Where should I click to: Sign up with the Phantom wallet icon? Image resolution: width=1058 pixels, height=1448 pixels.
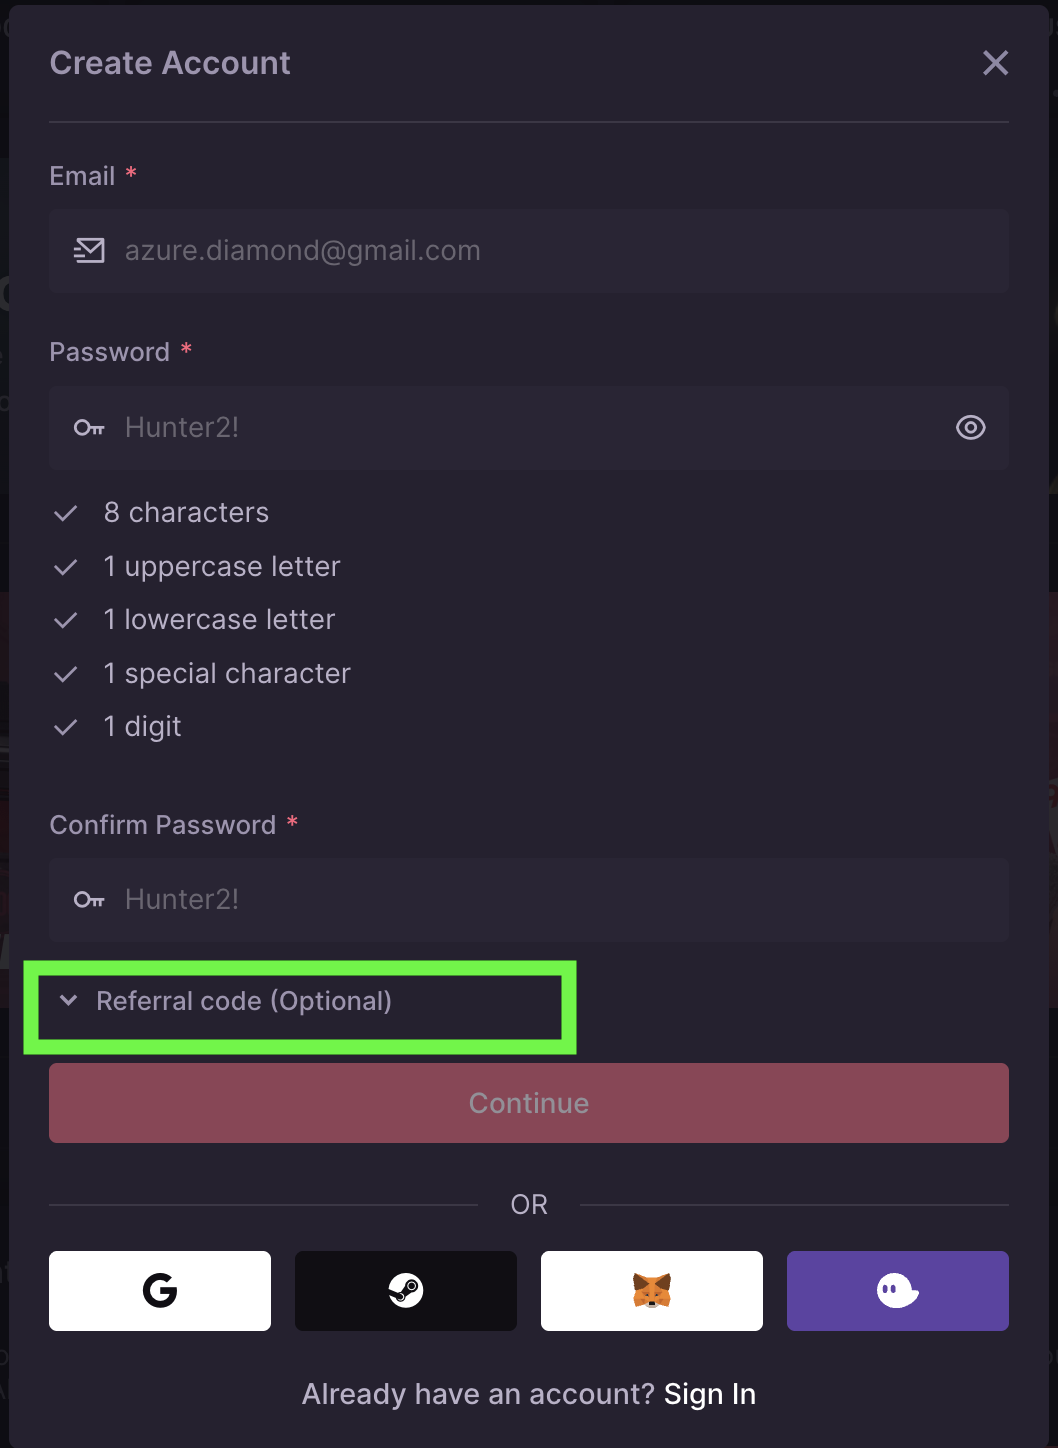[897, 1290]
